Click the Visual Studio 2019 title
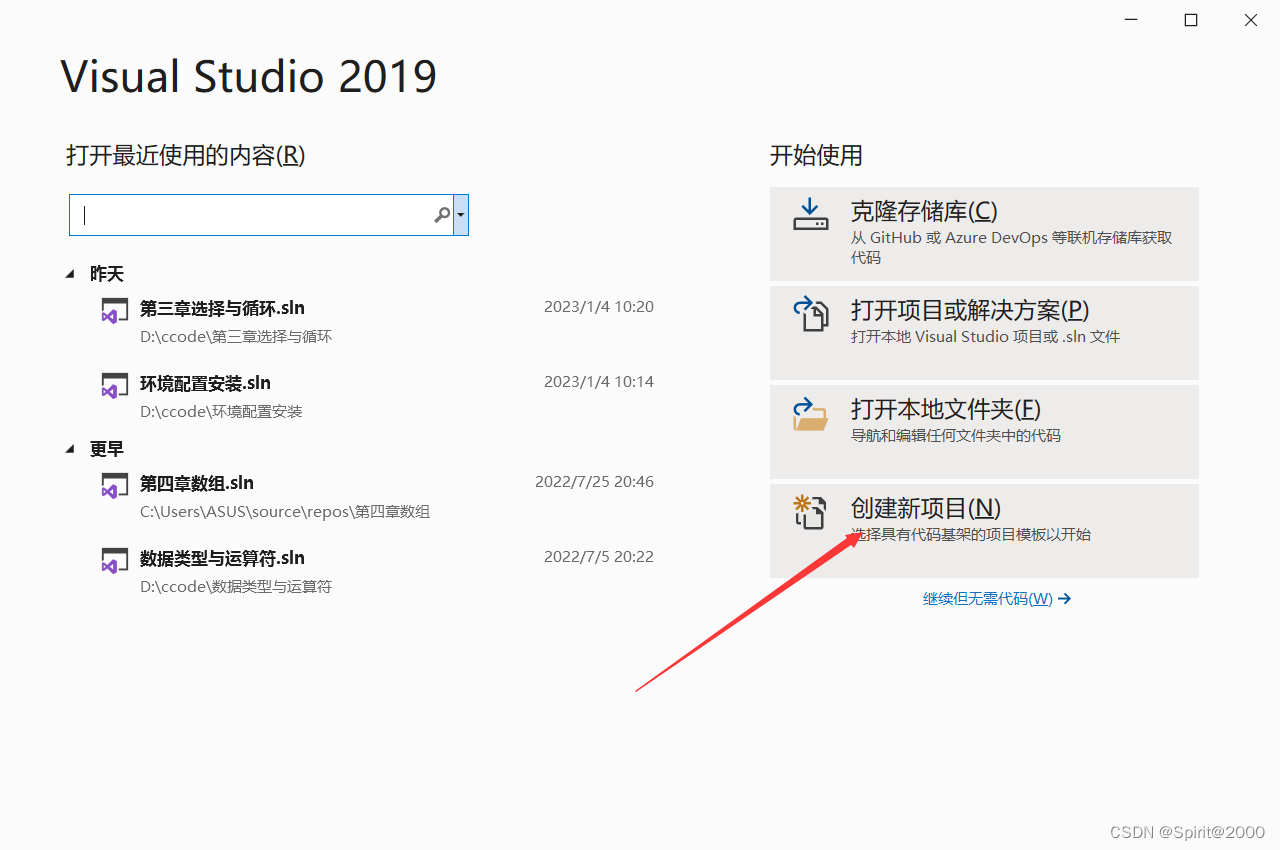1280x850 pixels. point(249,76)
